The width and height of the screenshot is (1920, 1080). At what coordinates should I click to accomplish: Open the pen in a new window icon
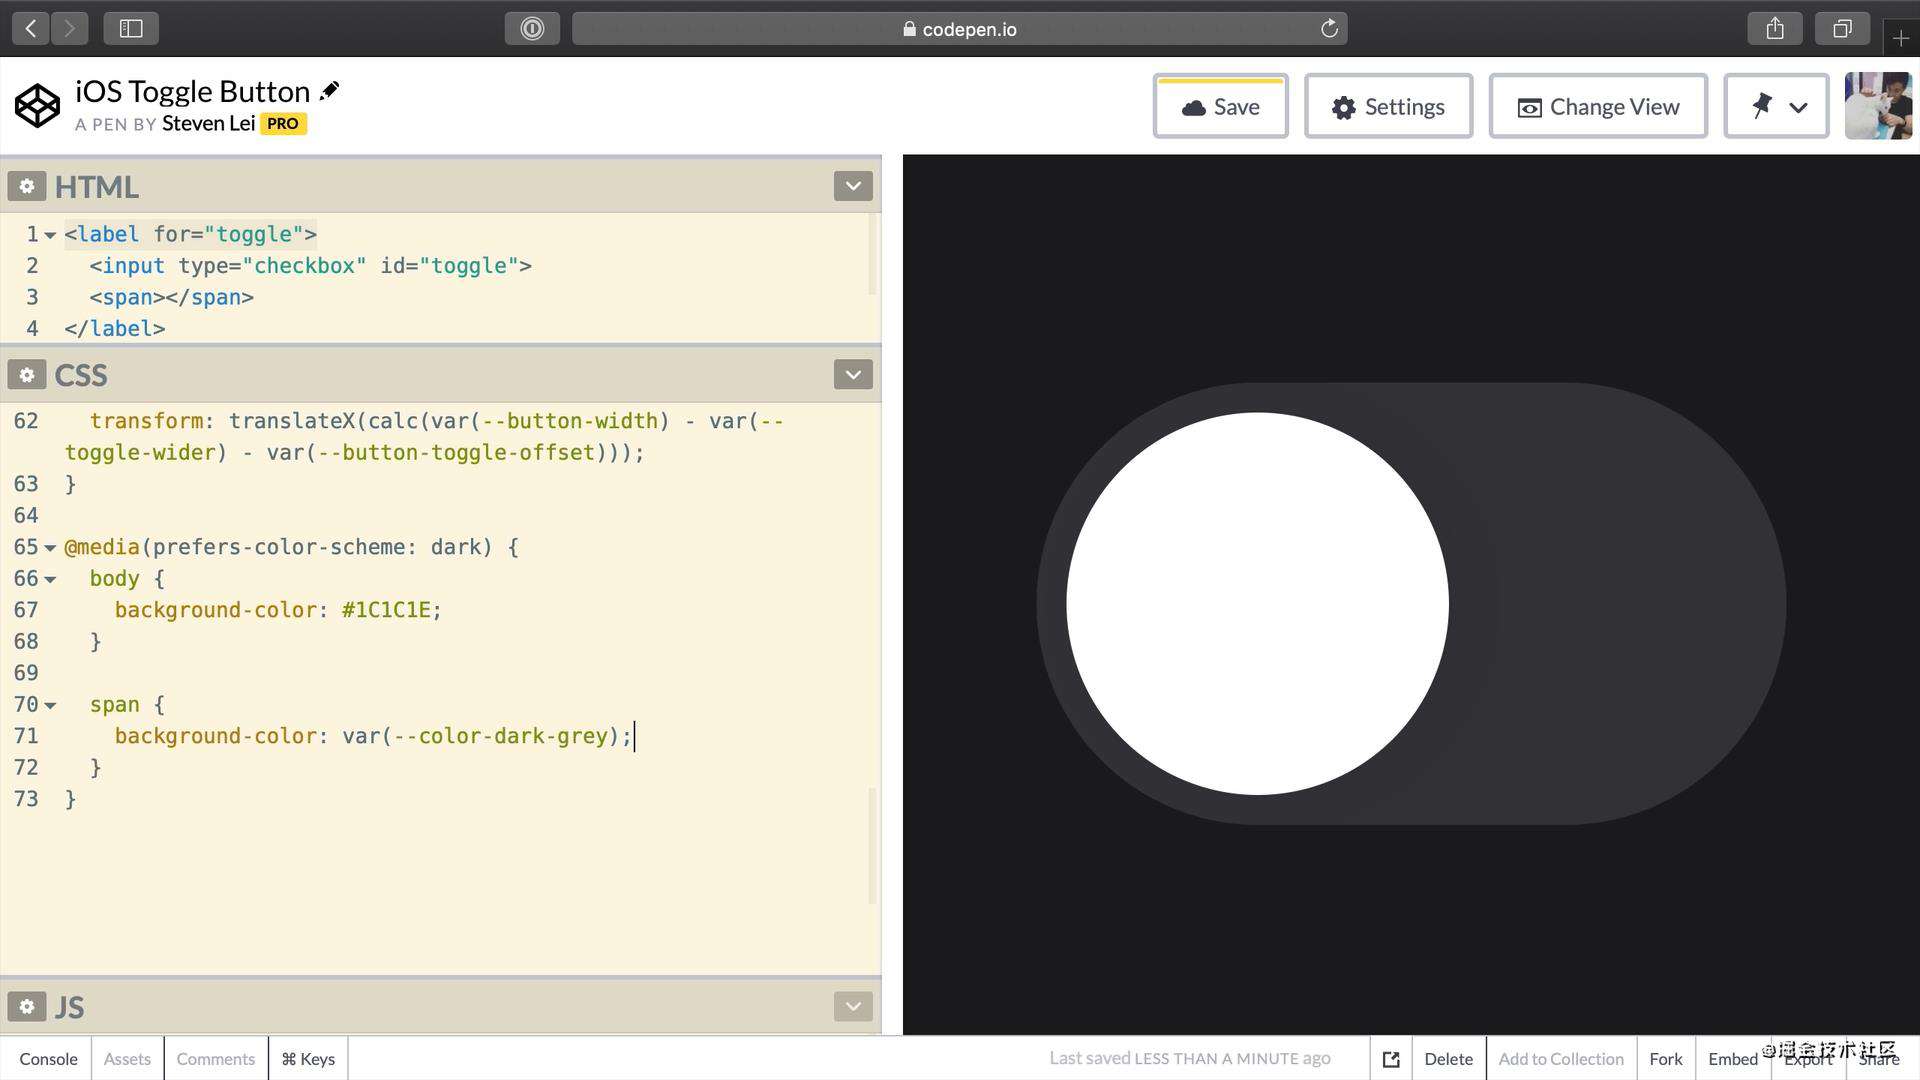click(1391, 1059)
